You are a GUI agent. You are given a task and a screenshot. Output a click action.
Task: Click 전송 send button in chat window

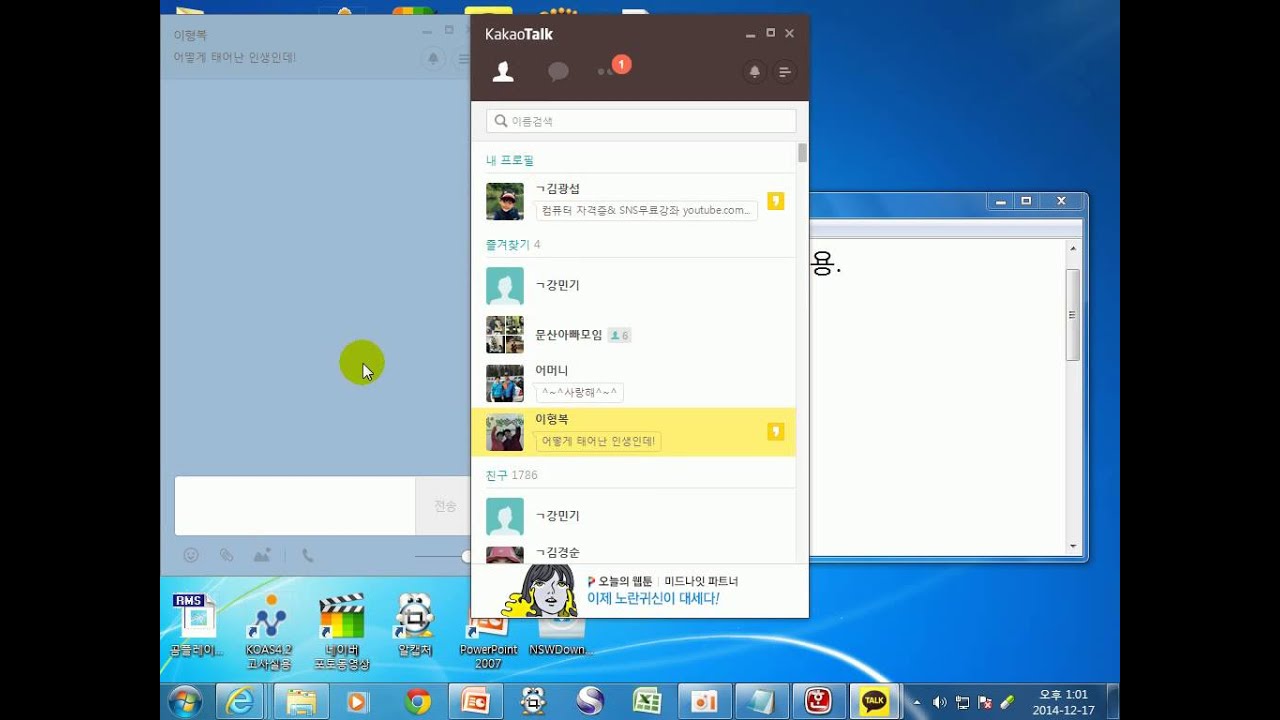(x=444, y=506)
